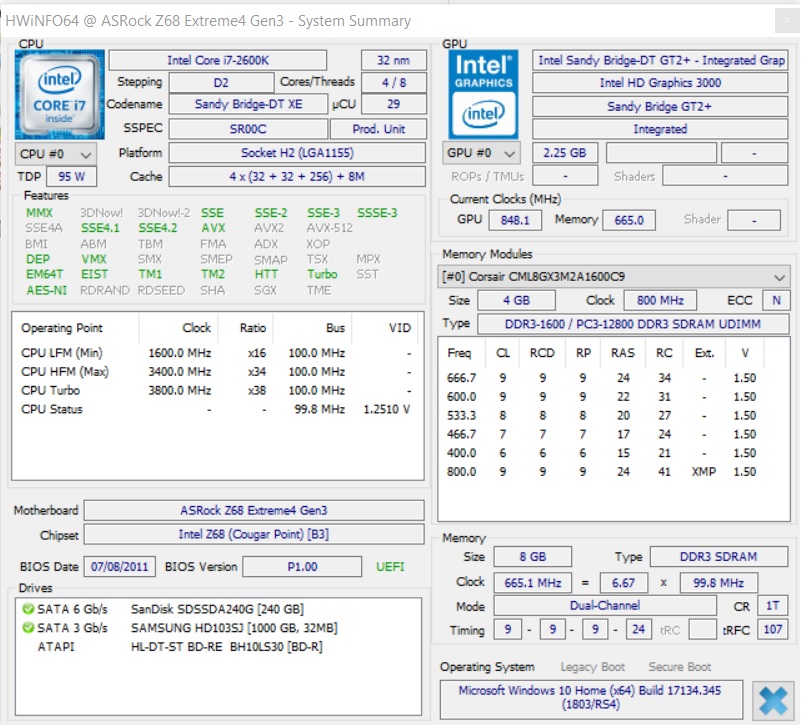Select the SanDisk SDSSDA240G drive entry

click(x=218, y=610)
